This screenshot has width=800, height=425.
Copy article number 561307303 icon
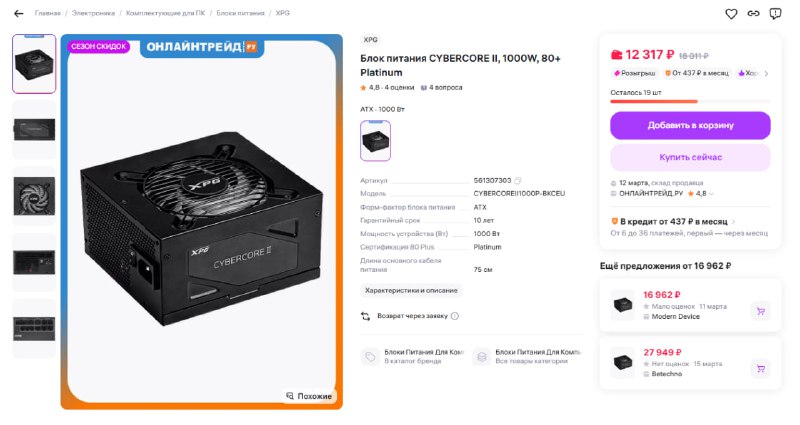pos(518,181)
